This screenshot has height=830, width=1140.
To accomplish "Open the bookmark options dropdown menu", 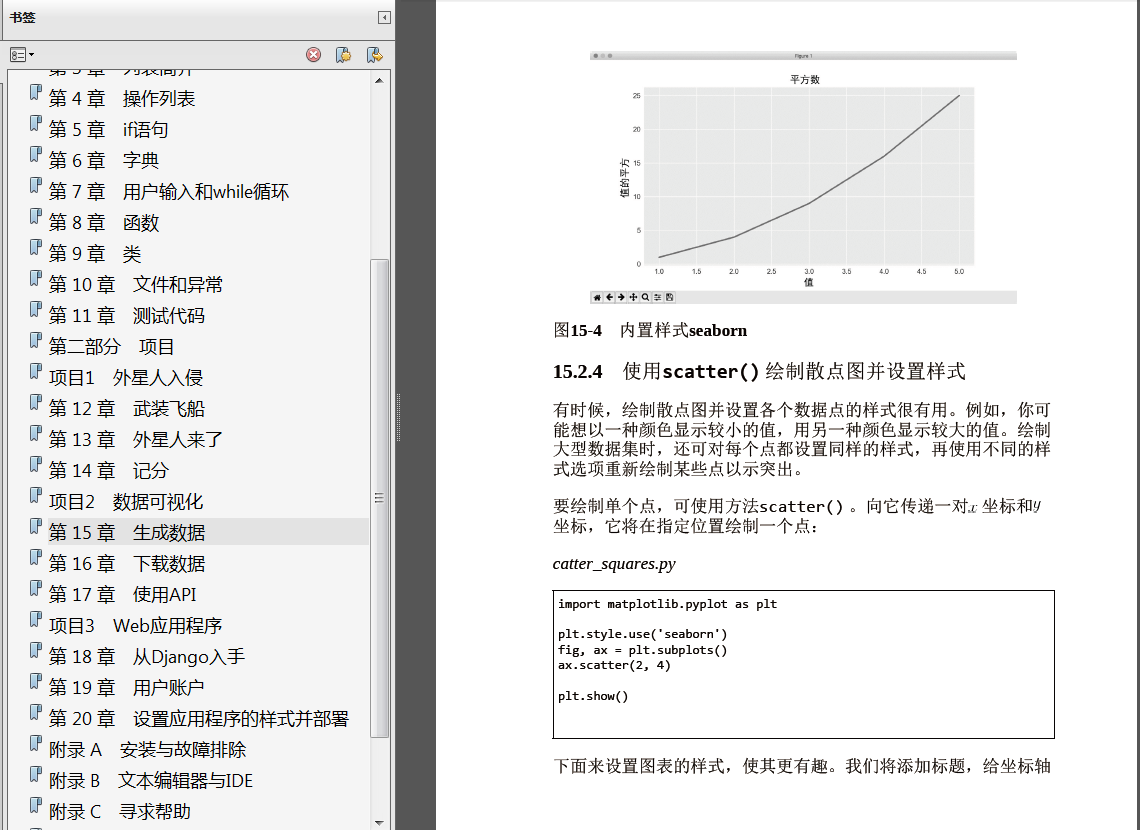I will [22, 55].
